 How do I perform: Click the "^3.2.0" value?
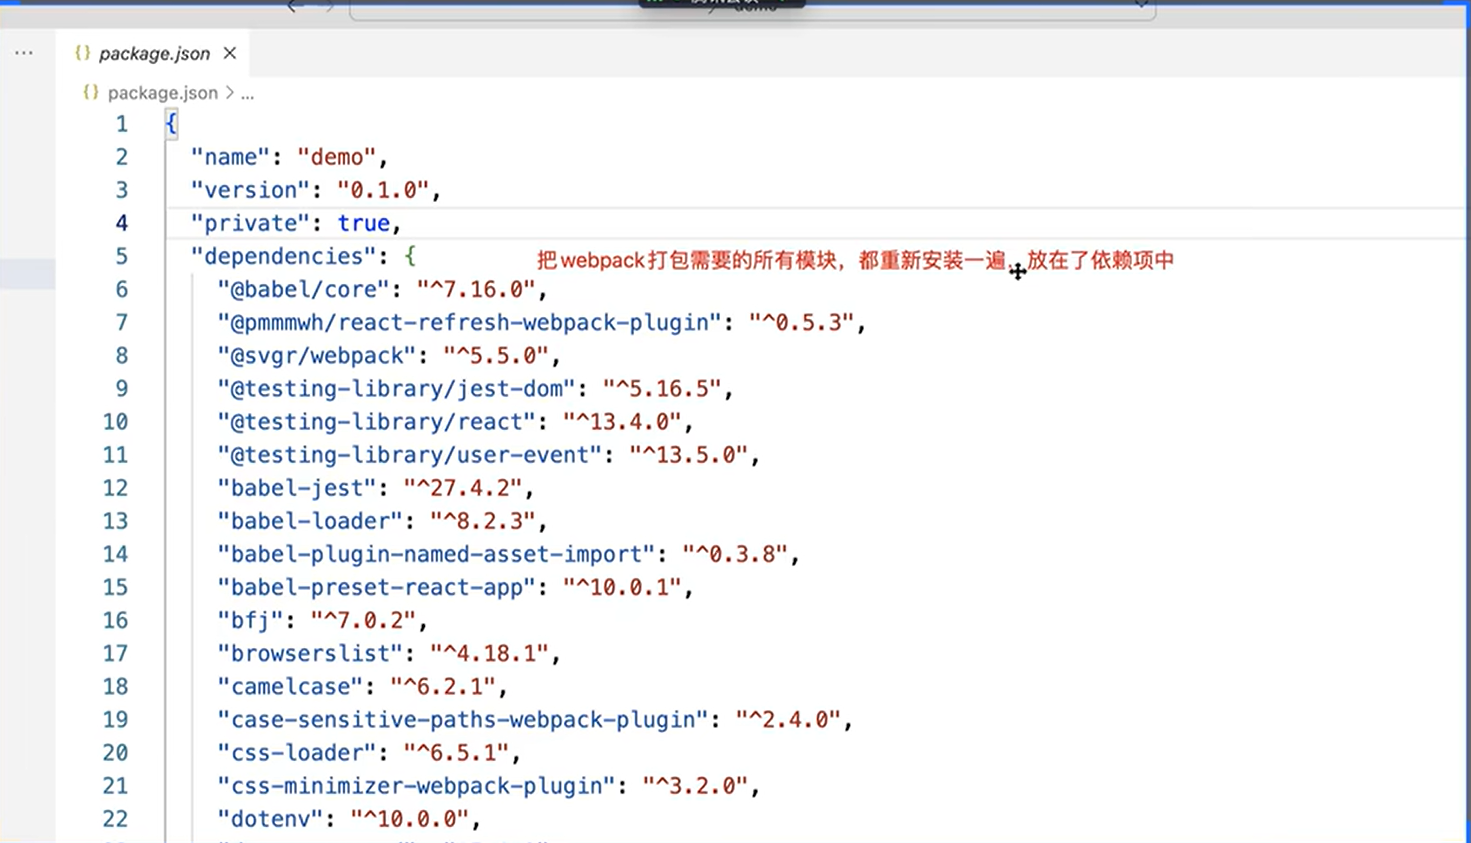(696, 785)
